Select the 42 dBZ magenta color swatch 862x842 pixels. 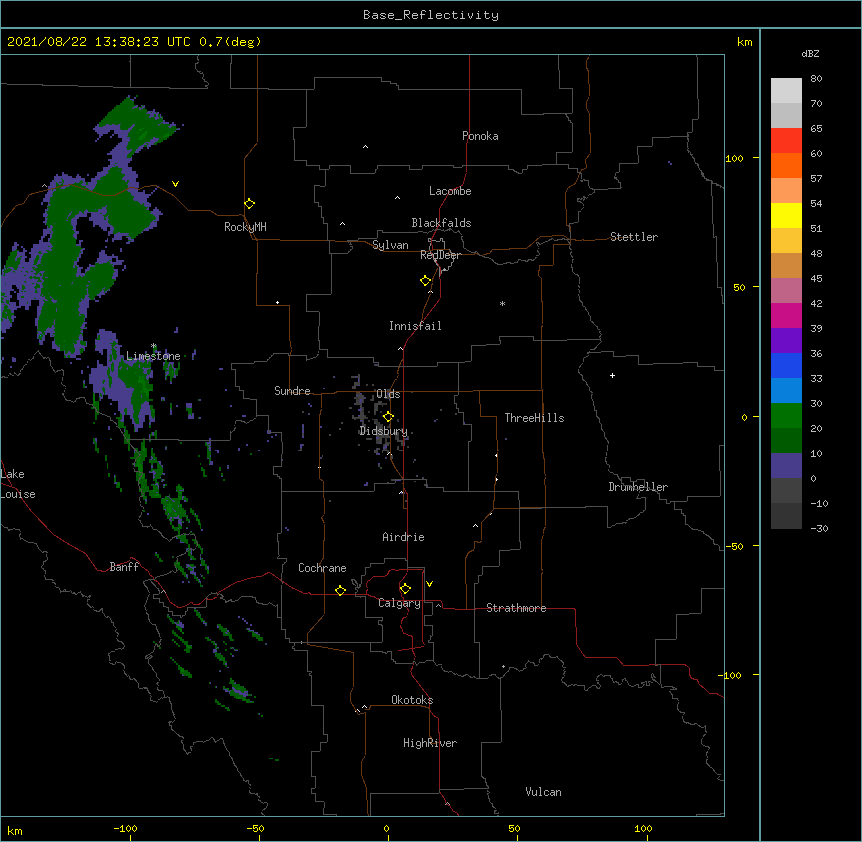click(x=786, y=315)
